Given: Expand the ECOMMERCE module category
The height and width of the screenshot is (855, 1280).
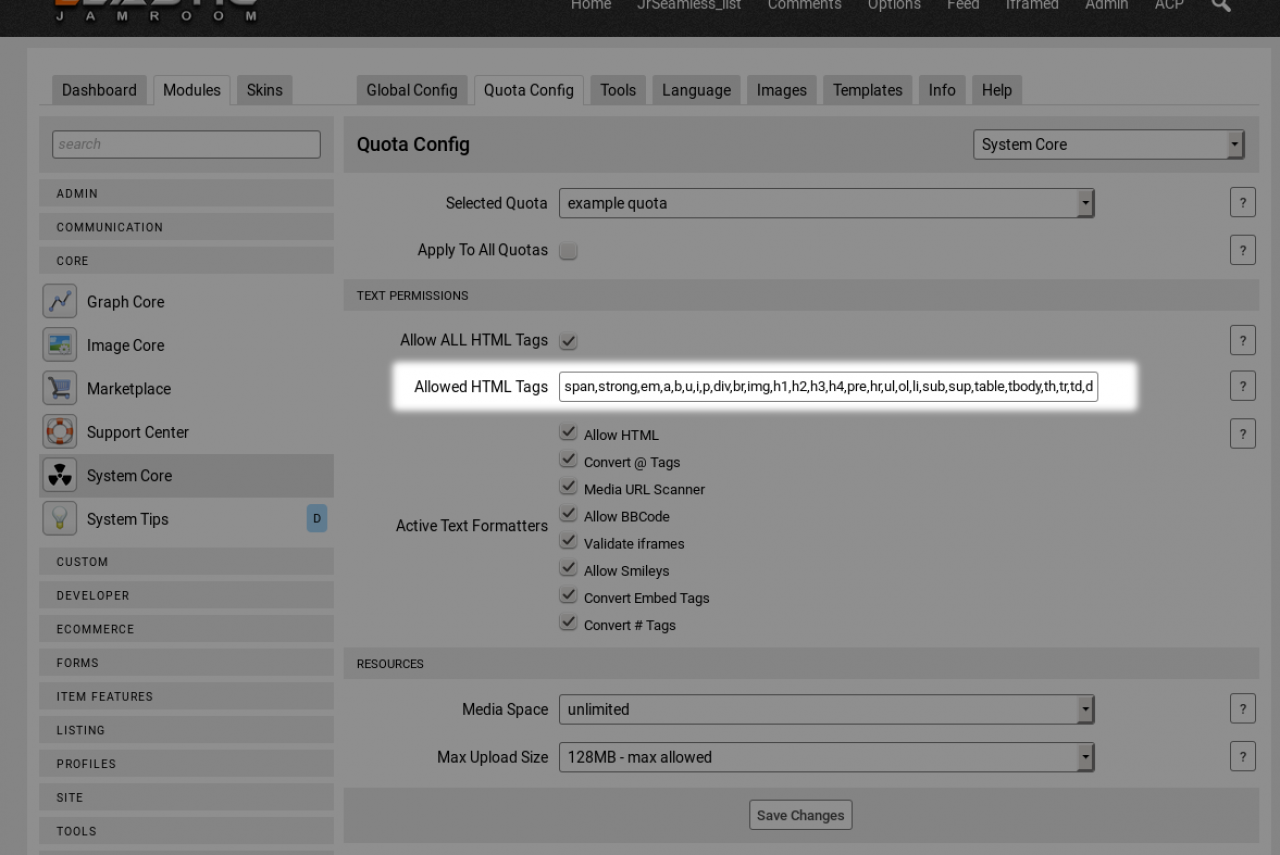Looking at the screenshot, I should click(x=186, y=629).
